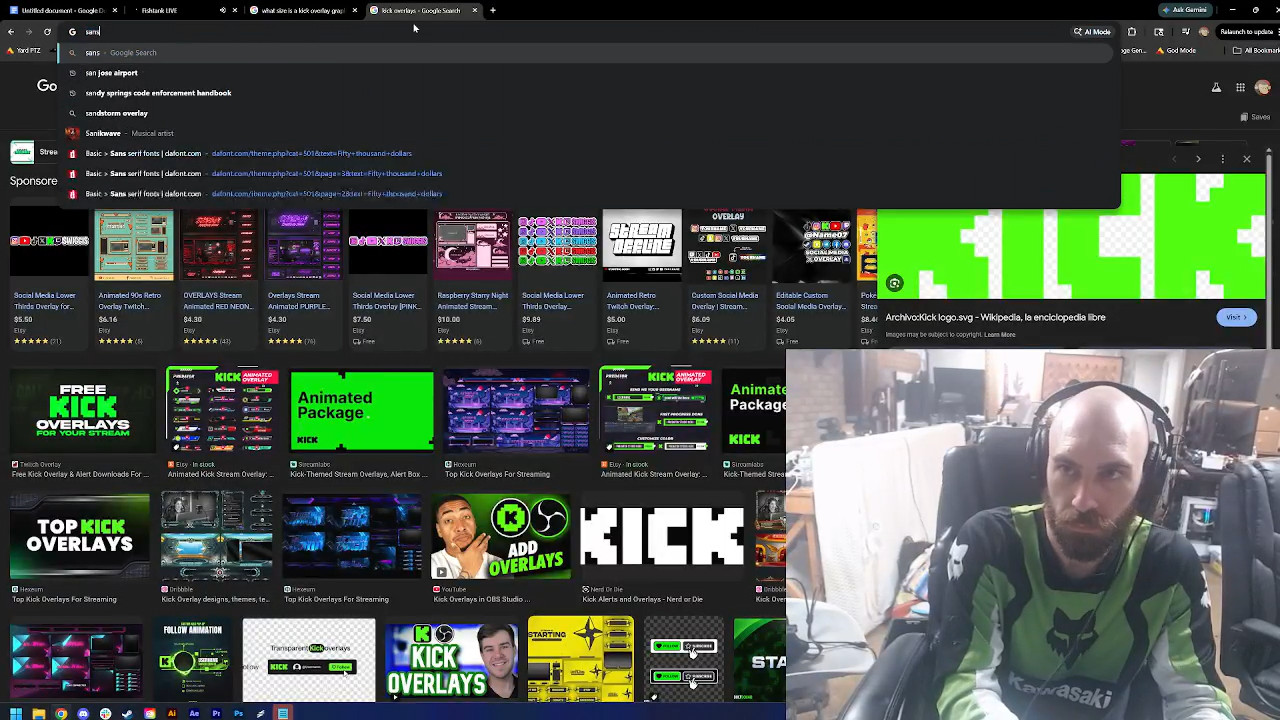Image resolution: width=1280 pixels, height=720 pixels.
Task: Open the YouTube Add Overlays video thumbnail
Action: (501, 536)
